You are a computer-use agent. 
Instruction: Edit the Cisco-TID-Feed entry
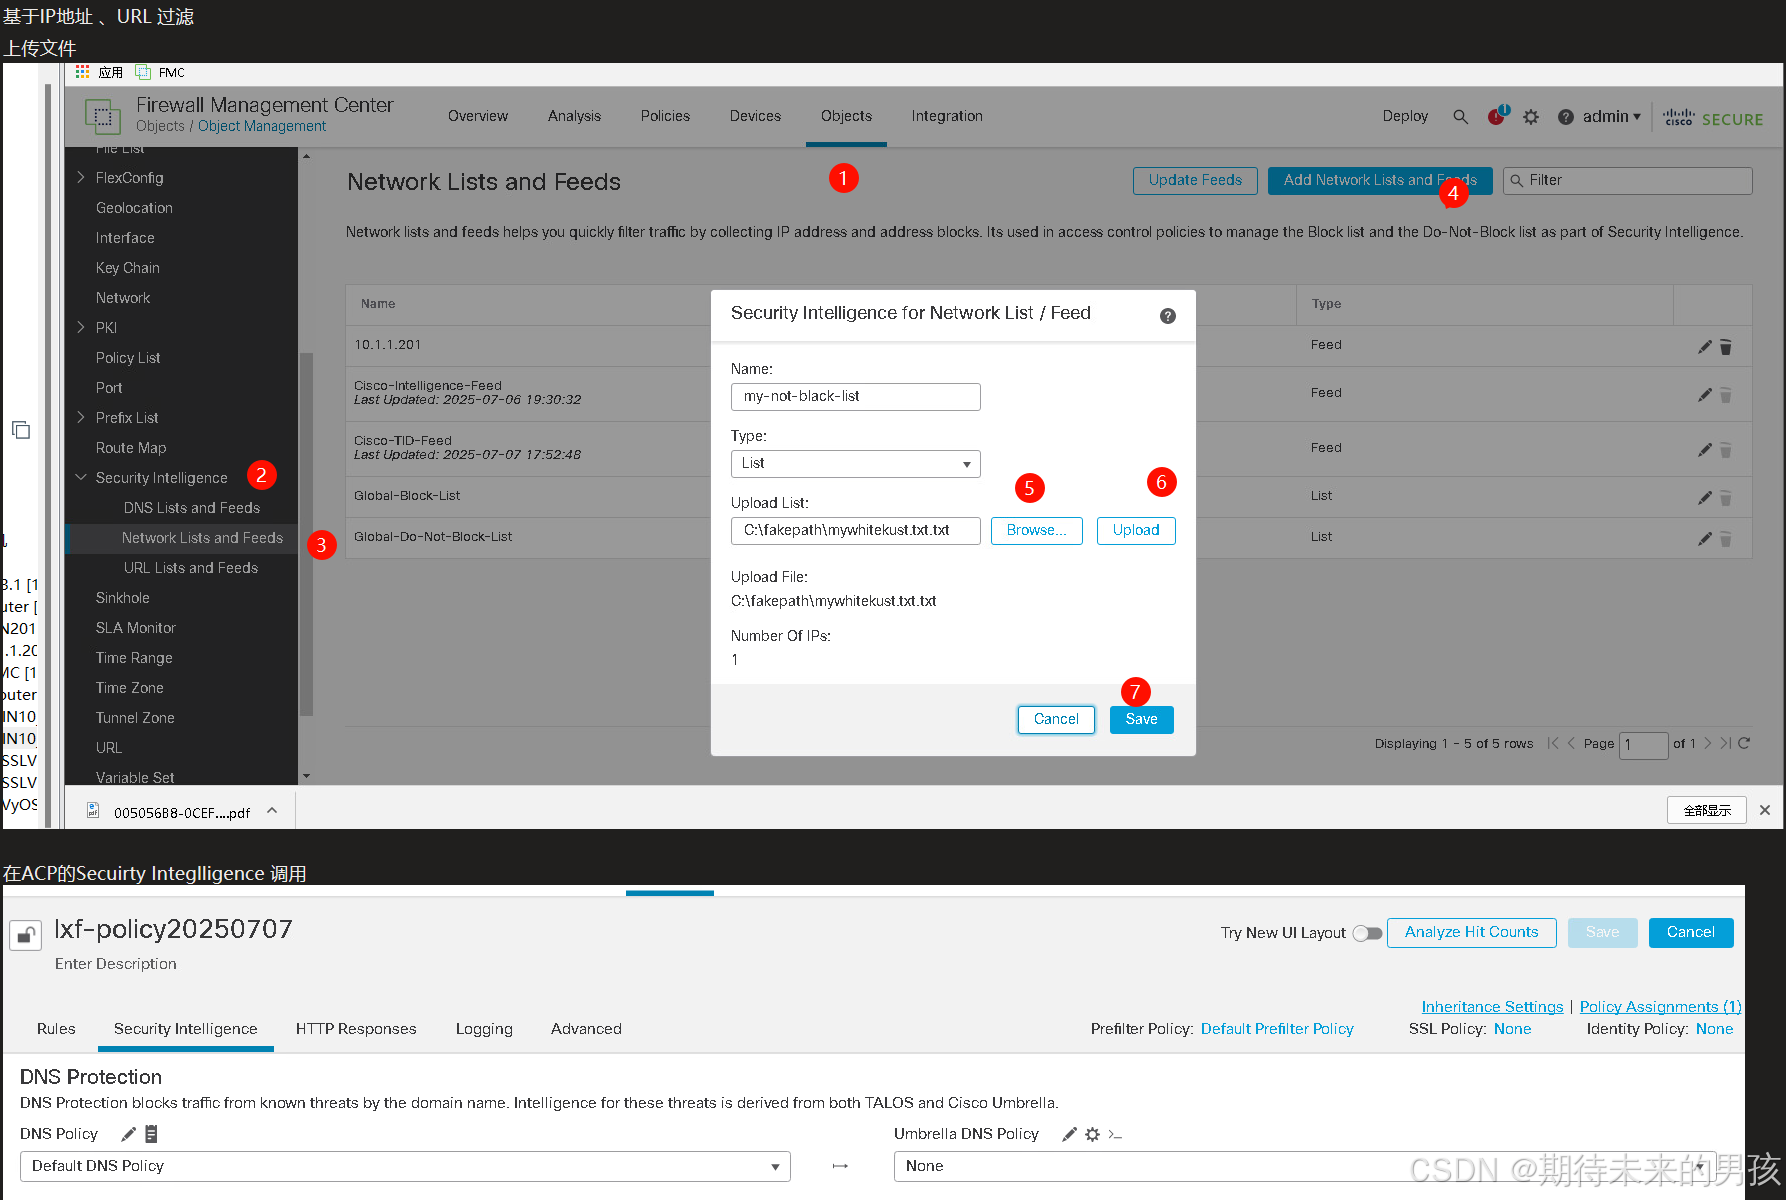[1705, 450]
